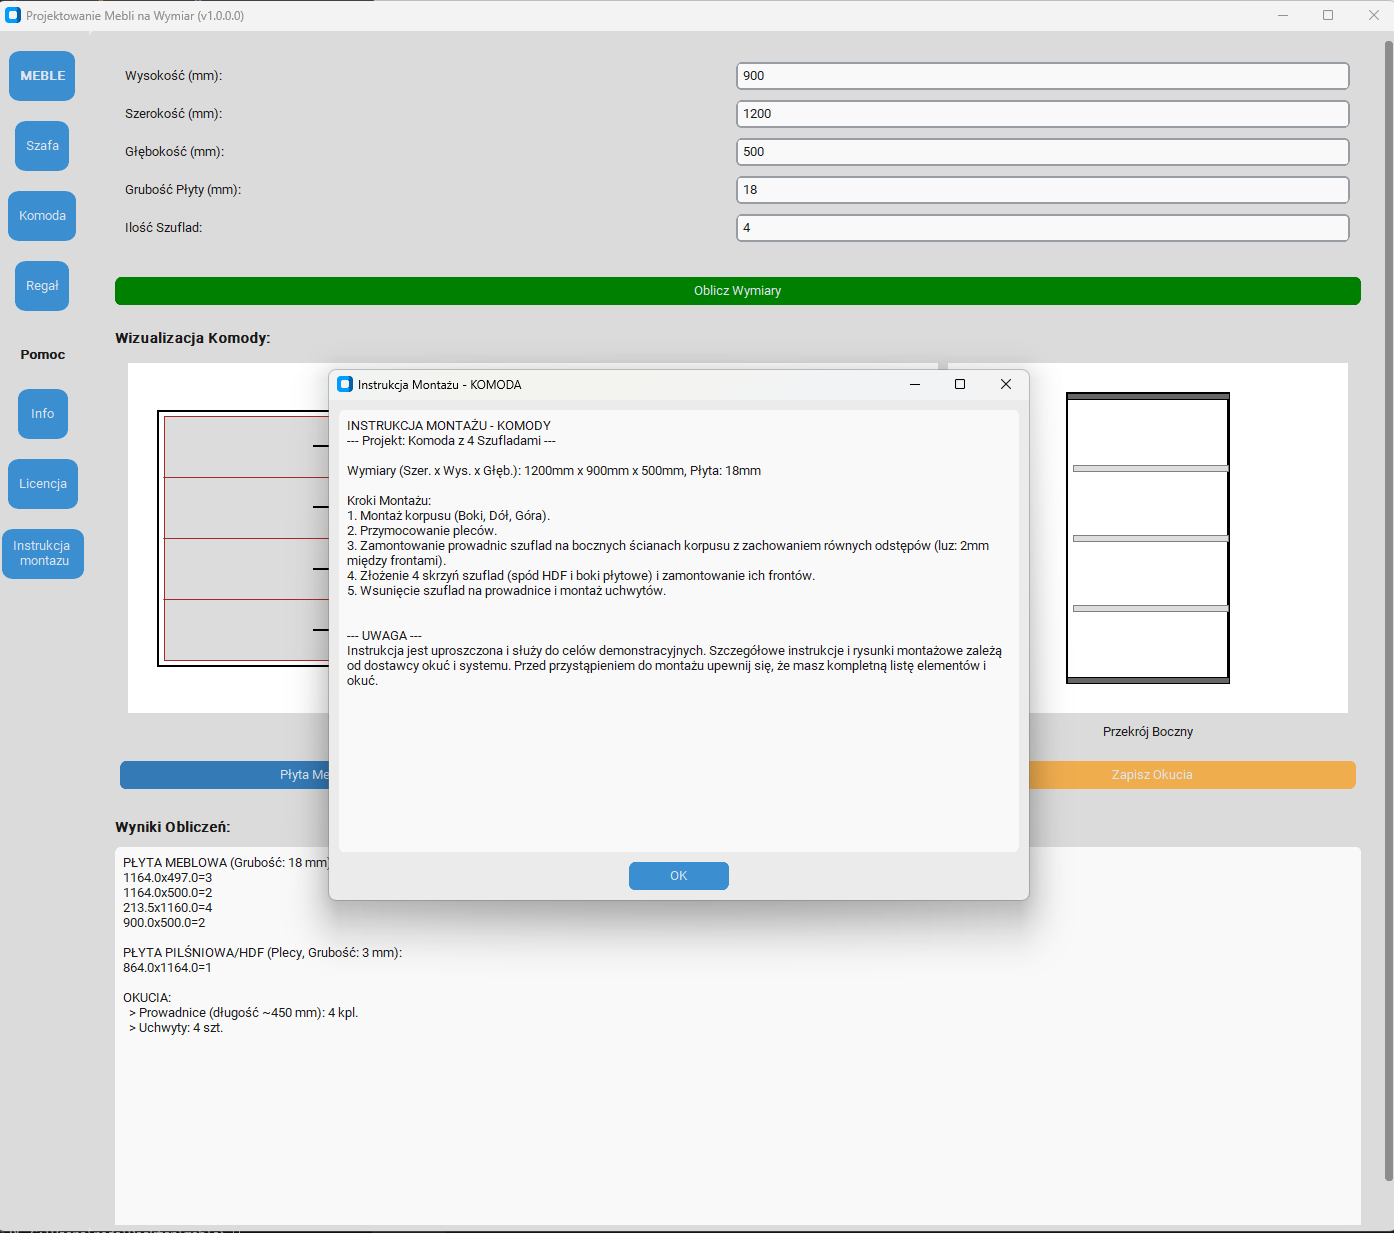Select Szafa furniture type
This screenshot has height=1233, width=1394.
(42, 146)
